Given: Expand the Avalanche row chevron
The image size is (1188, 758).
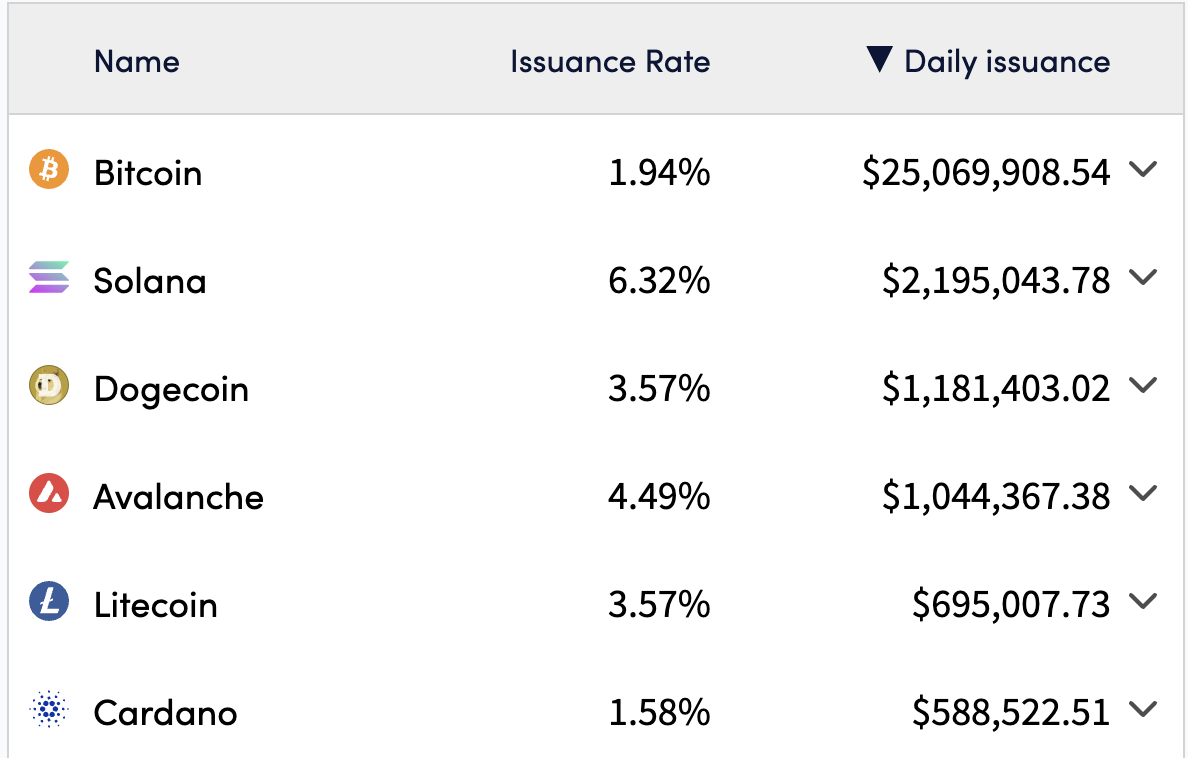Looking at the screenshot, I should point(1142,494).
